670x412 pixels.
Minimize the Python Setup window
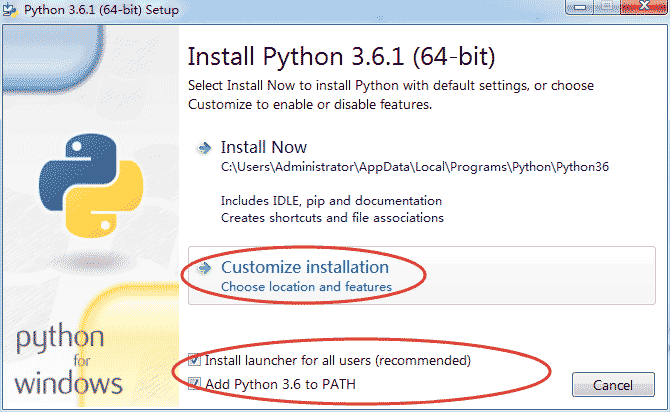[x=579, y=9]
